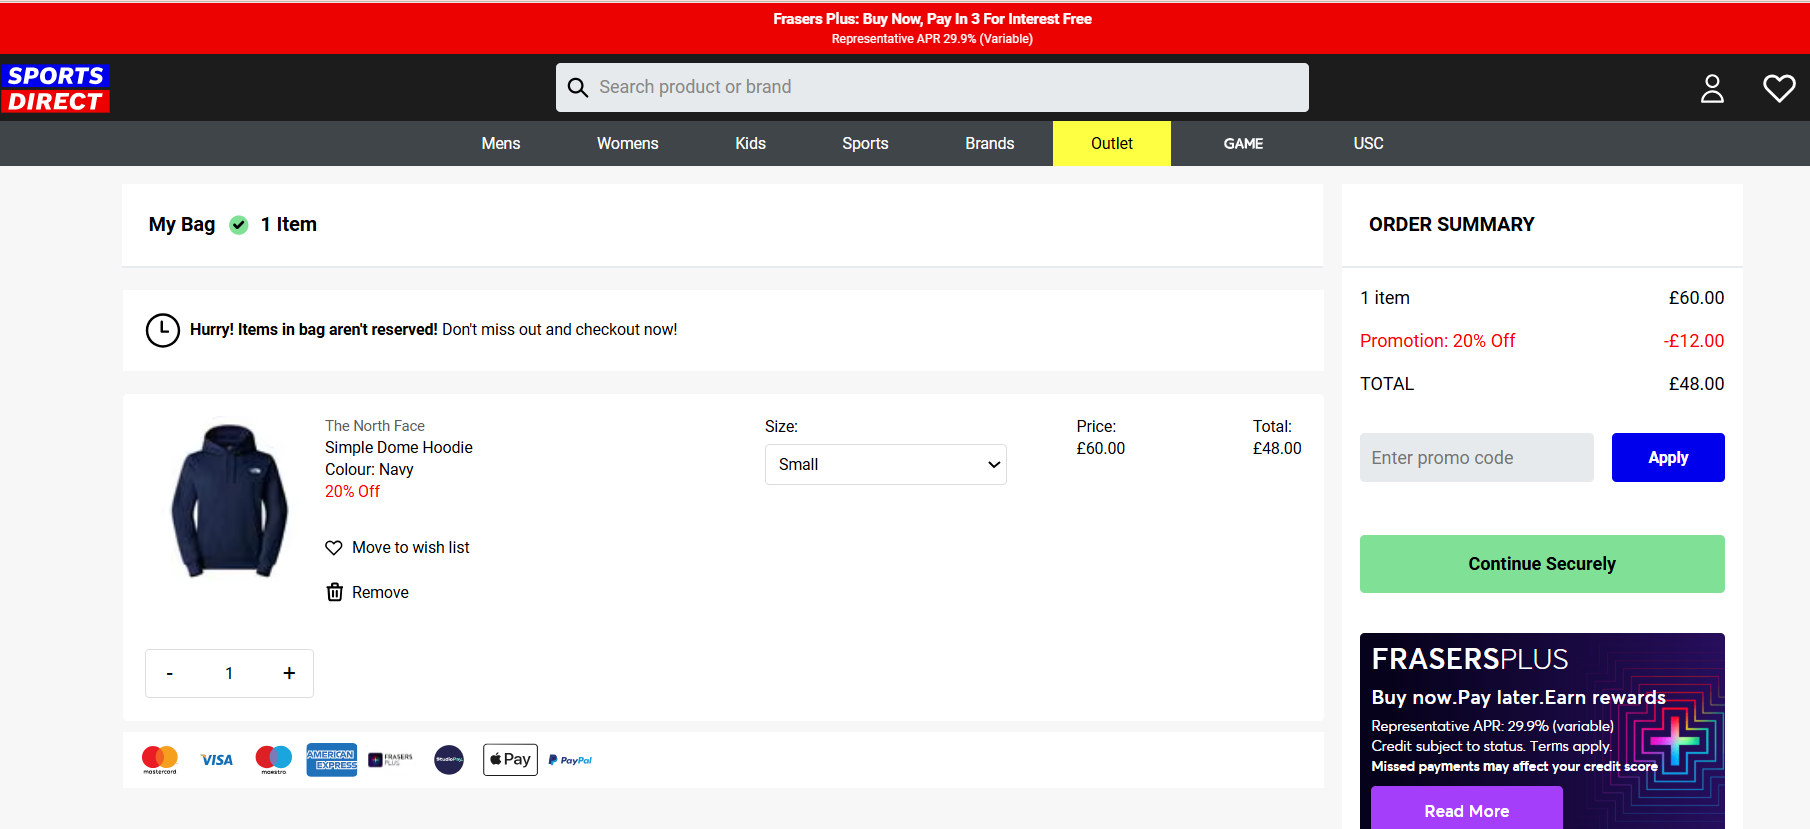Click the navy hoodie product thumbnail
The width and height of the screenshot is (1810, 829).
pyautogui.click(x=229, y=500)
